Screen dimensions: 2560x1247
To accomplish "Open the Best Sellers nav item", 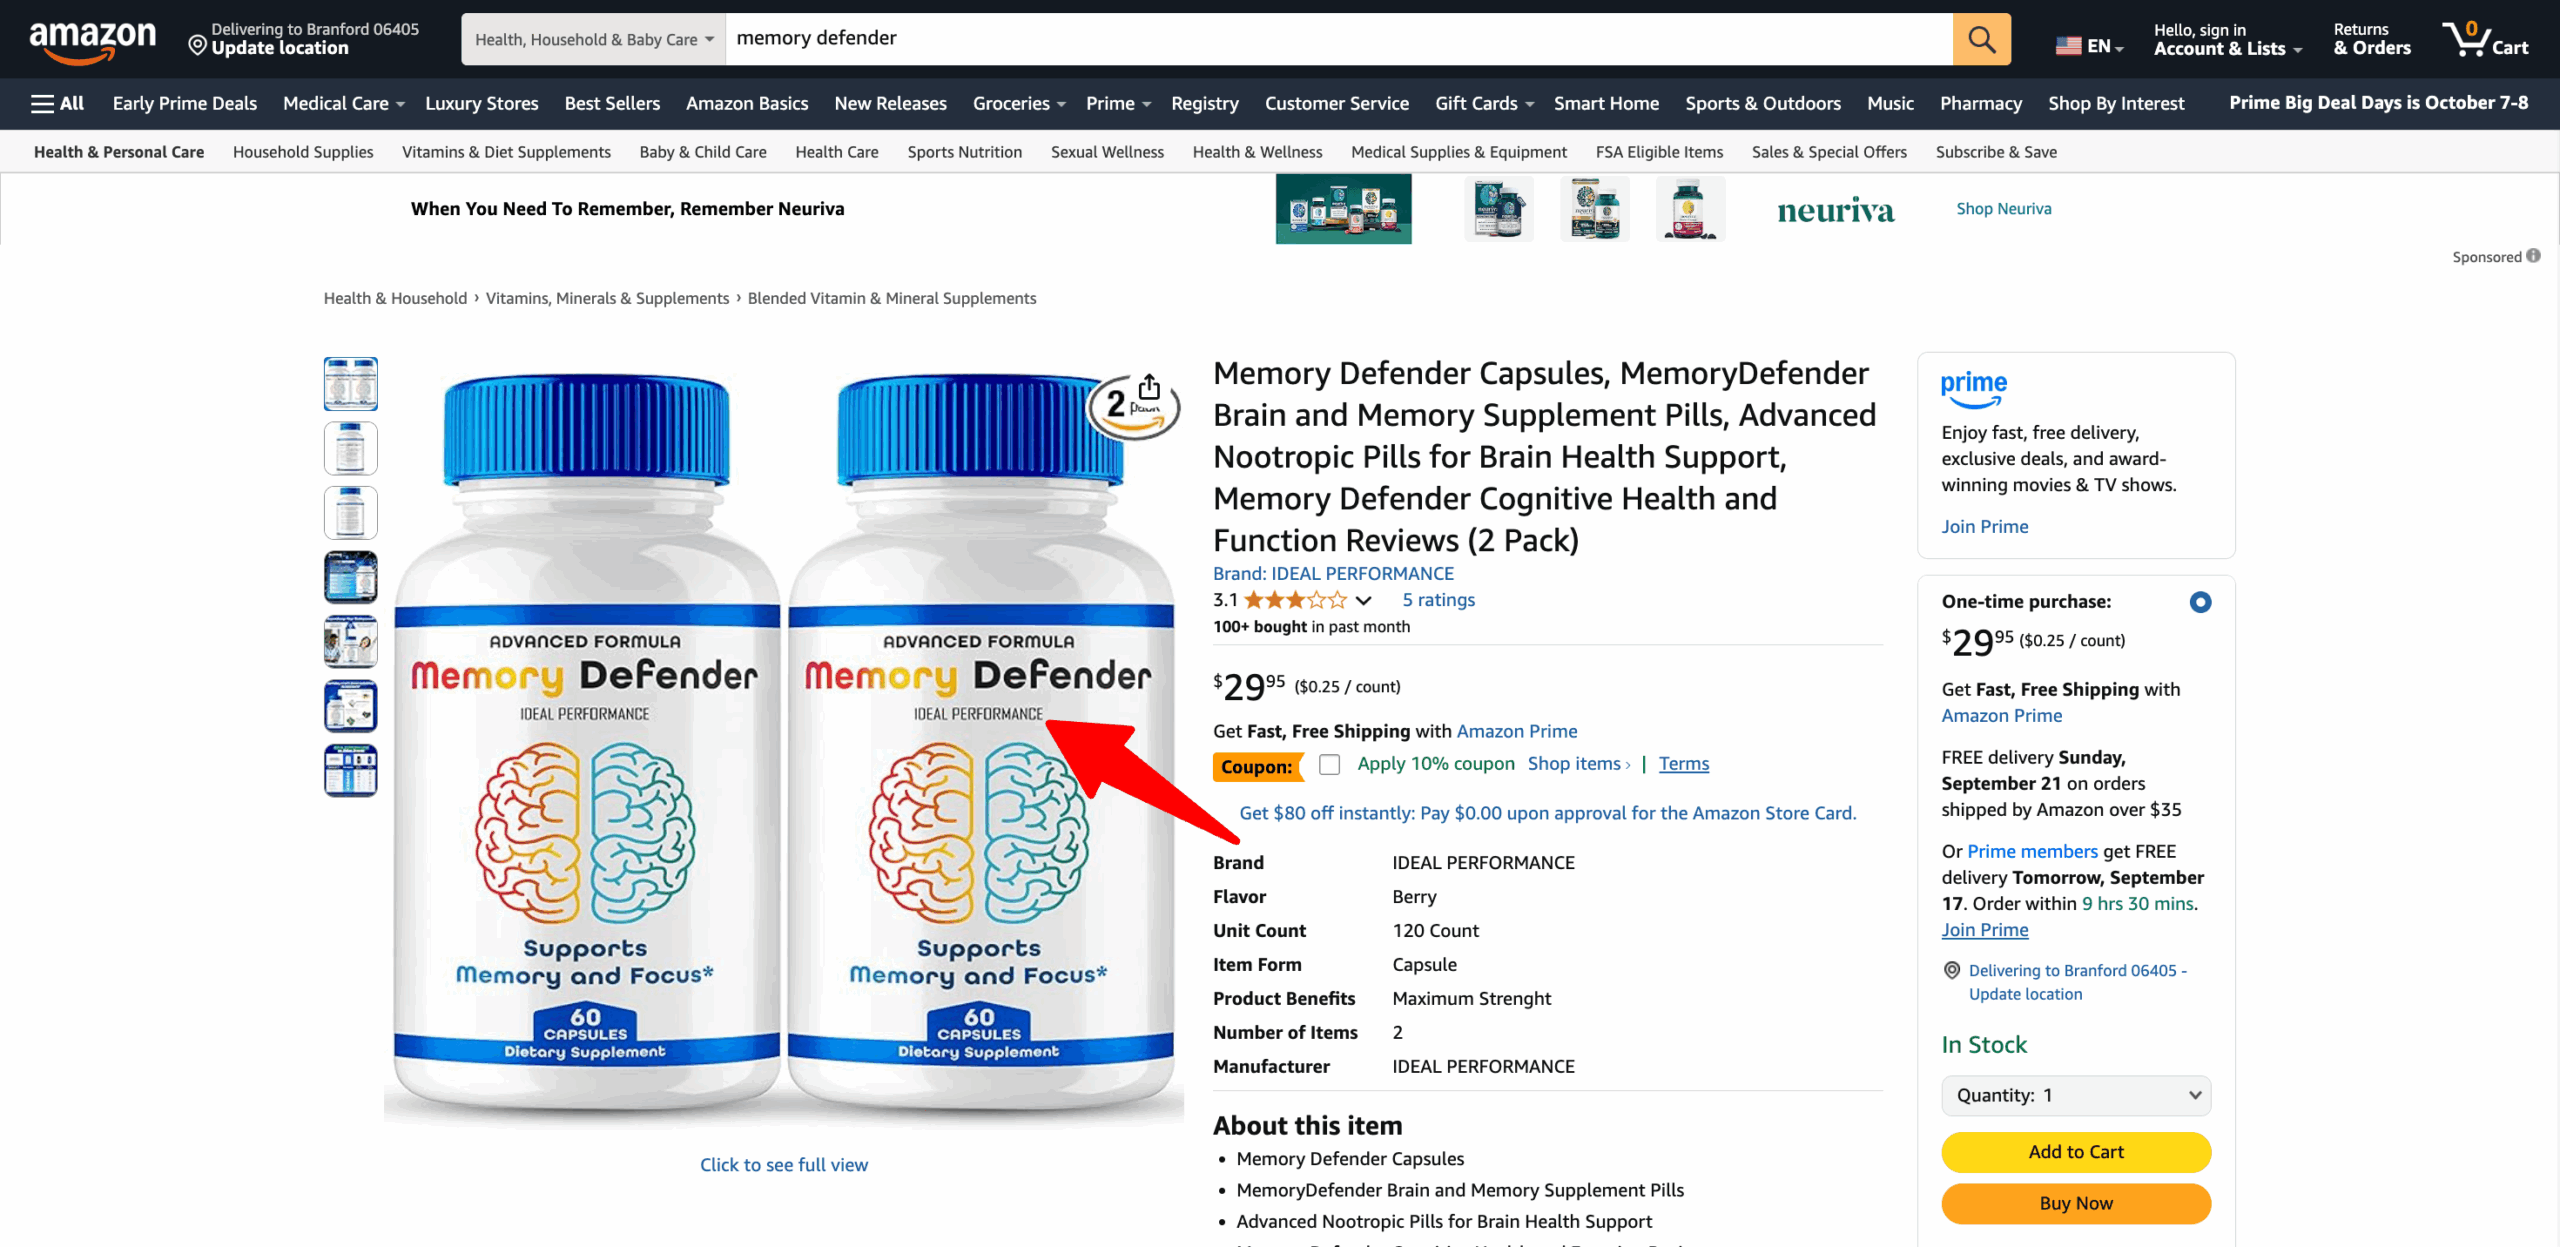I will click(612, 103).
